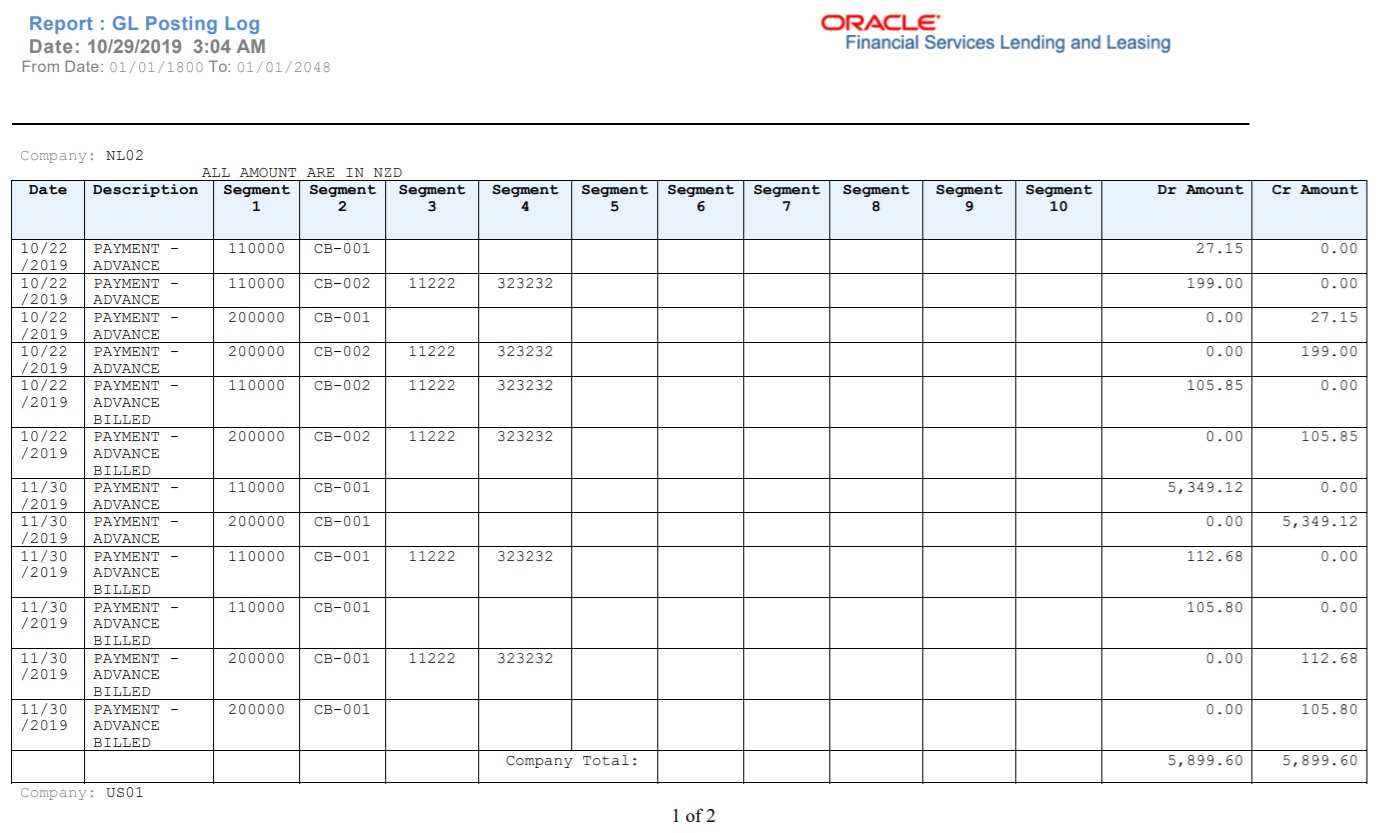This screenshot has width=1383, height=833.
Task: Click the Dr amount 5,349.12
Action: coord(1206,488)
